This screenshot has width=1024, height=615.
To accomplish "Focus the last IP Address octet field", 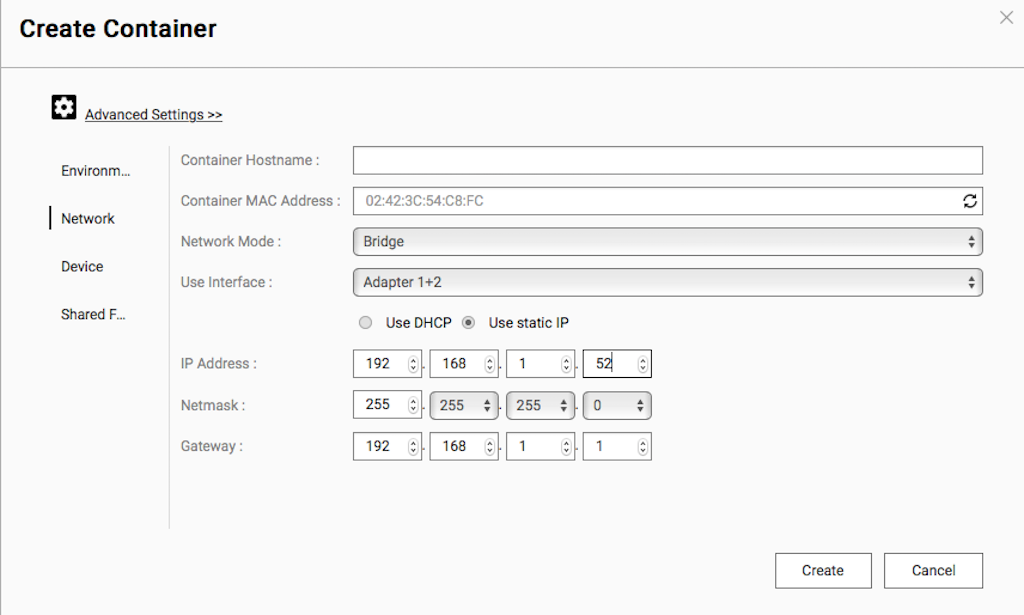I will [x=608, y=364].
